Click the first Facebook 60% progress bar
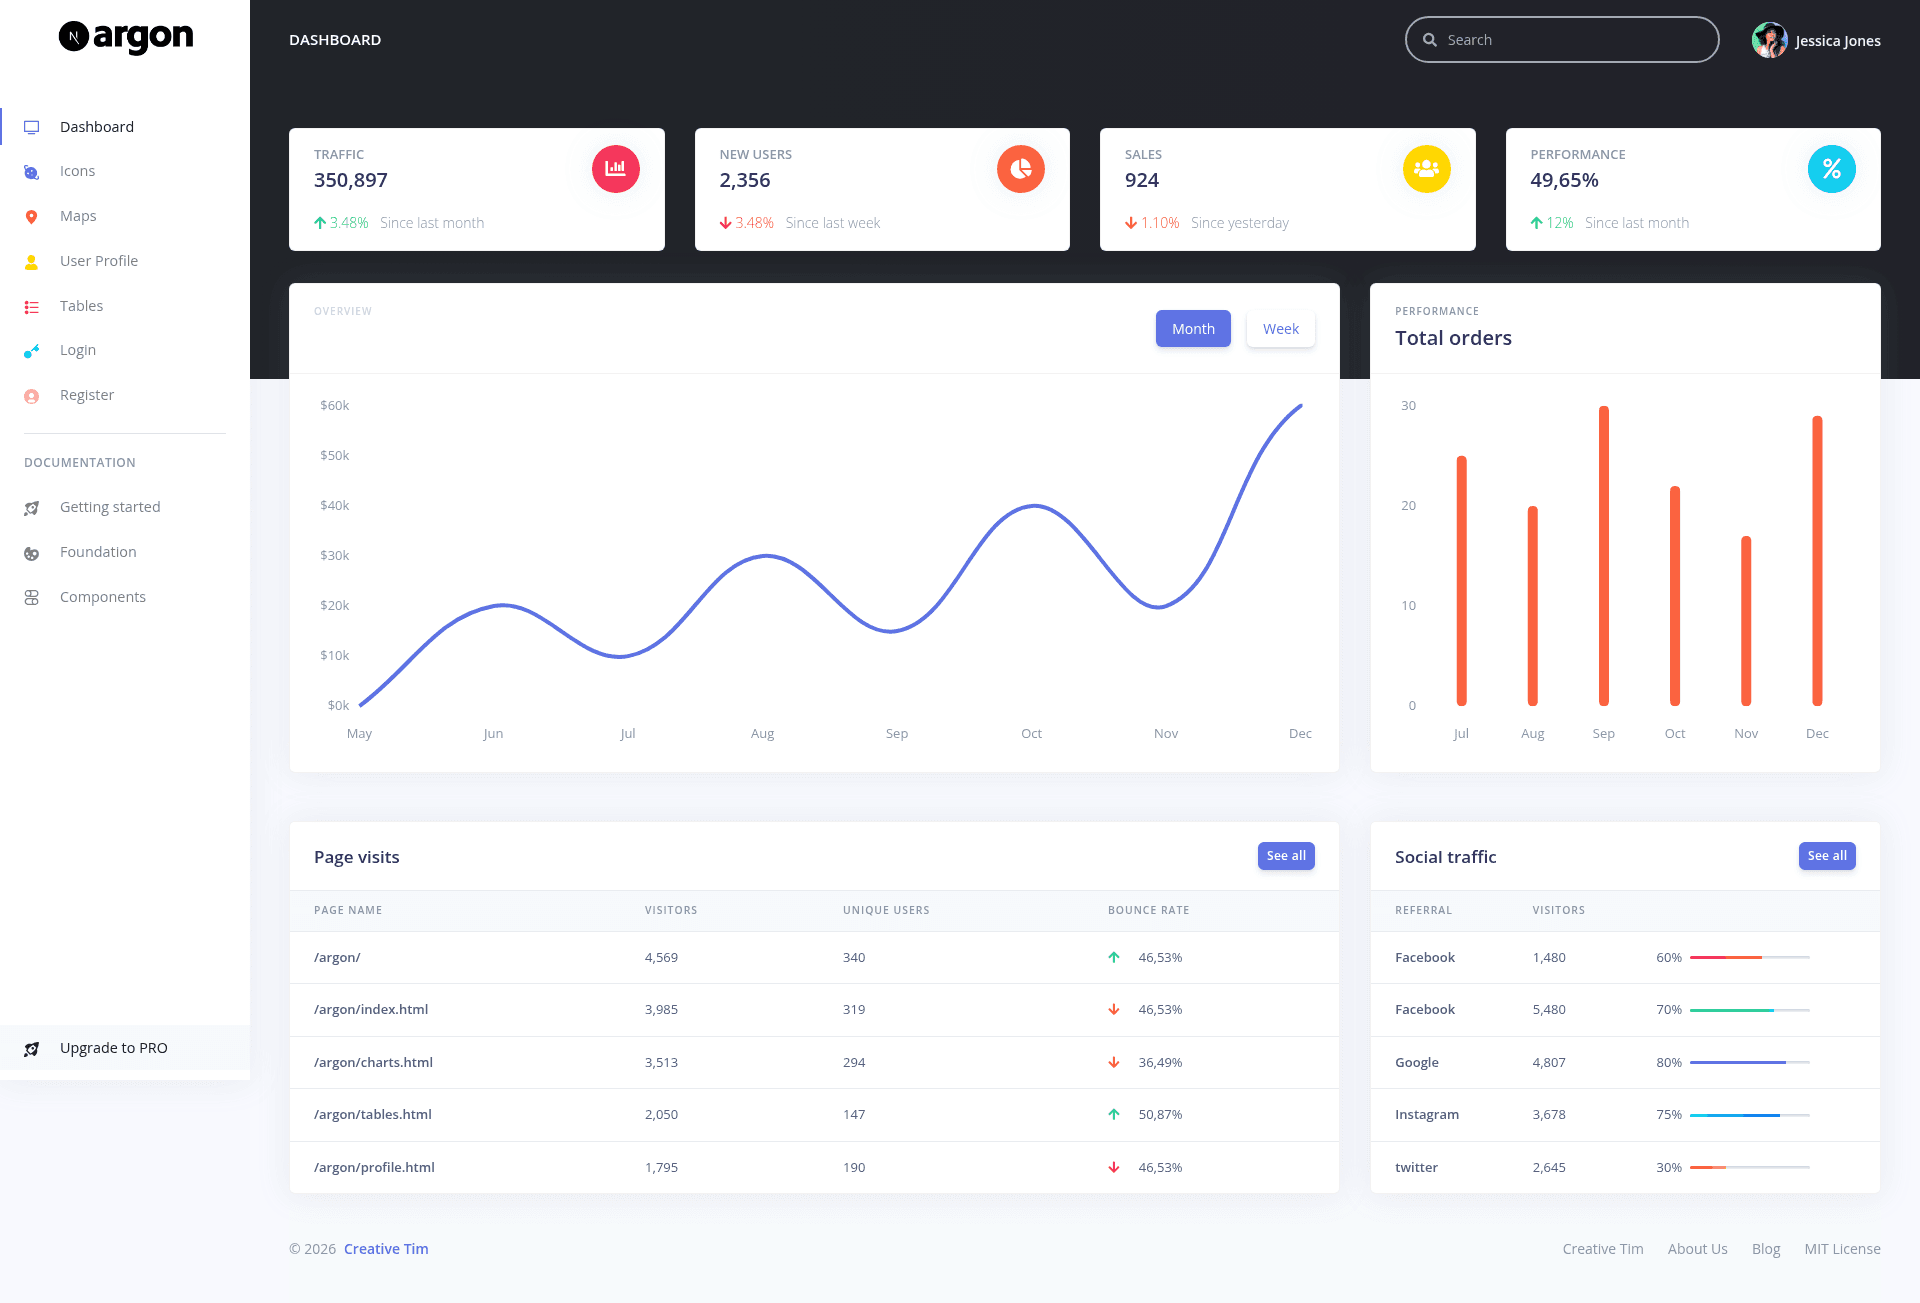Image resolution: width=1920 pixels, height=1303 pixels. 1750,958
